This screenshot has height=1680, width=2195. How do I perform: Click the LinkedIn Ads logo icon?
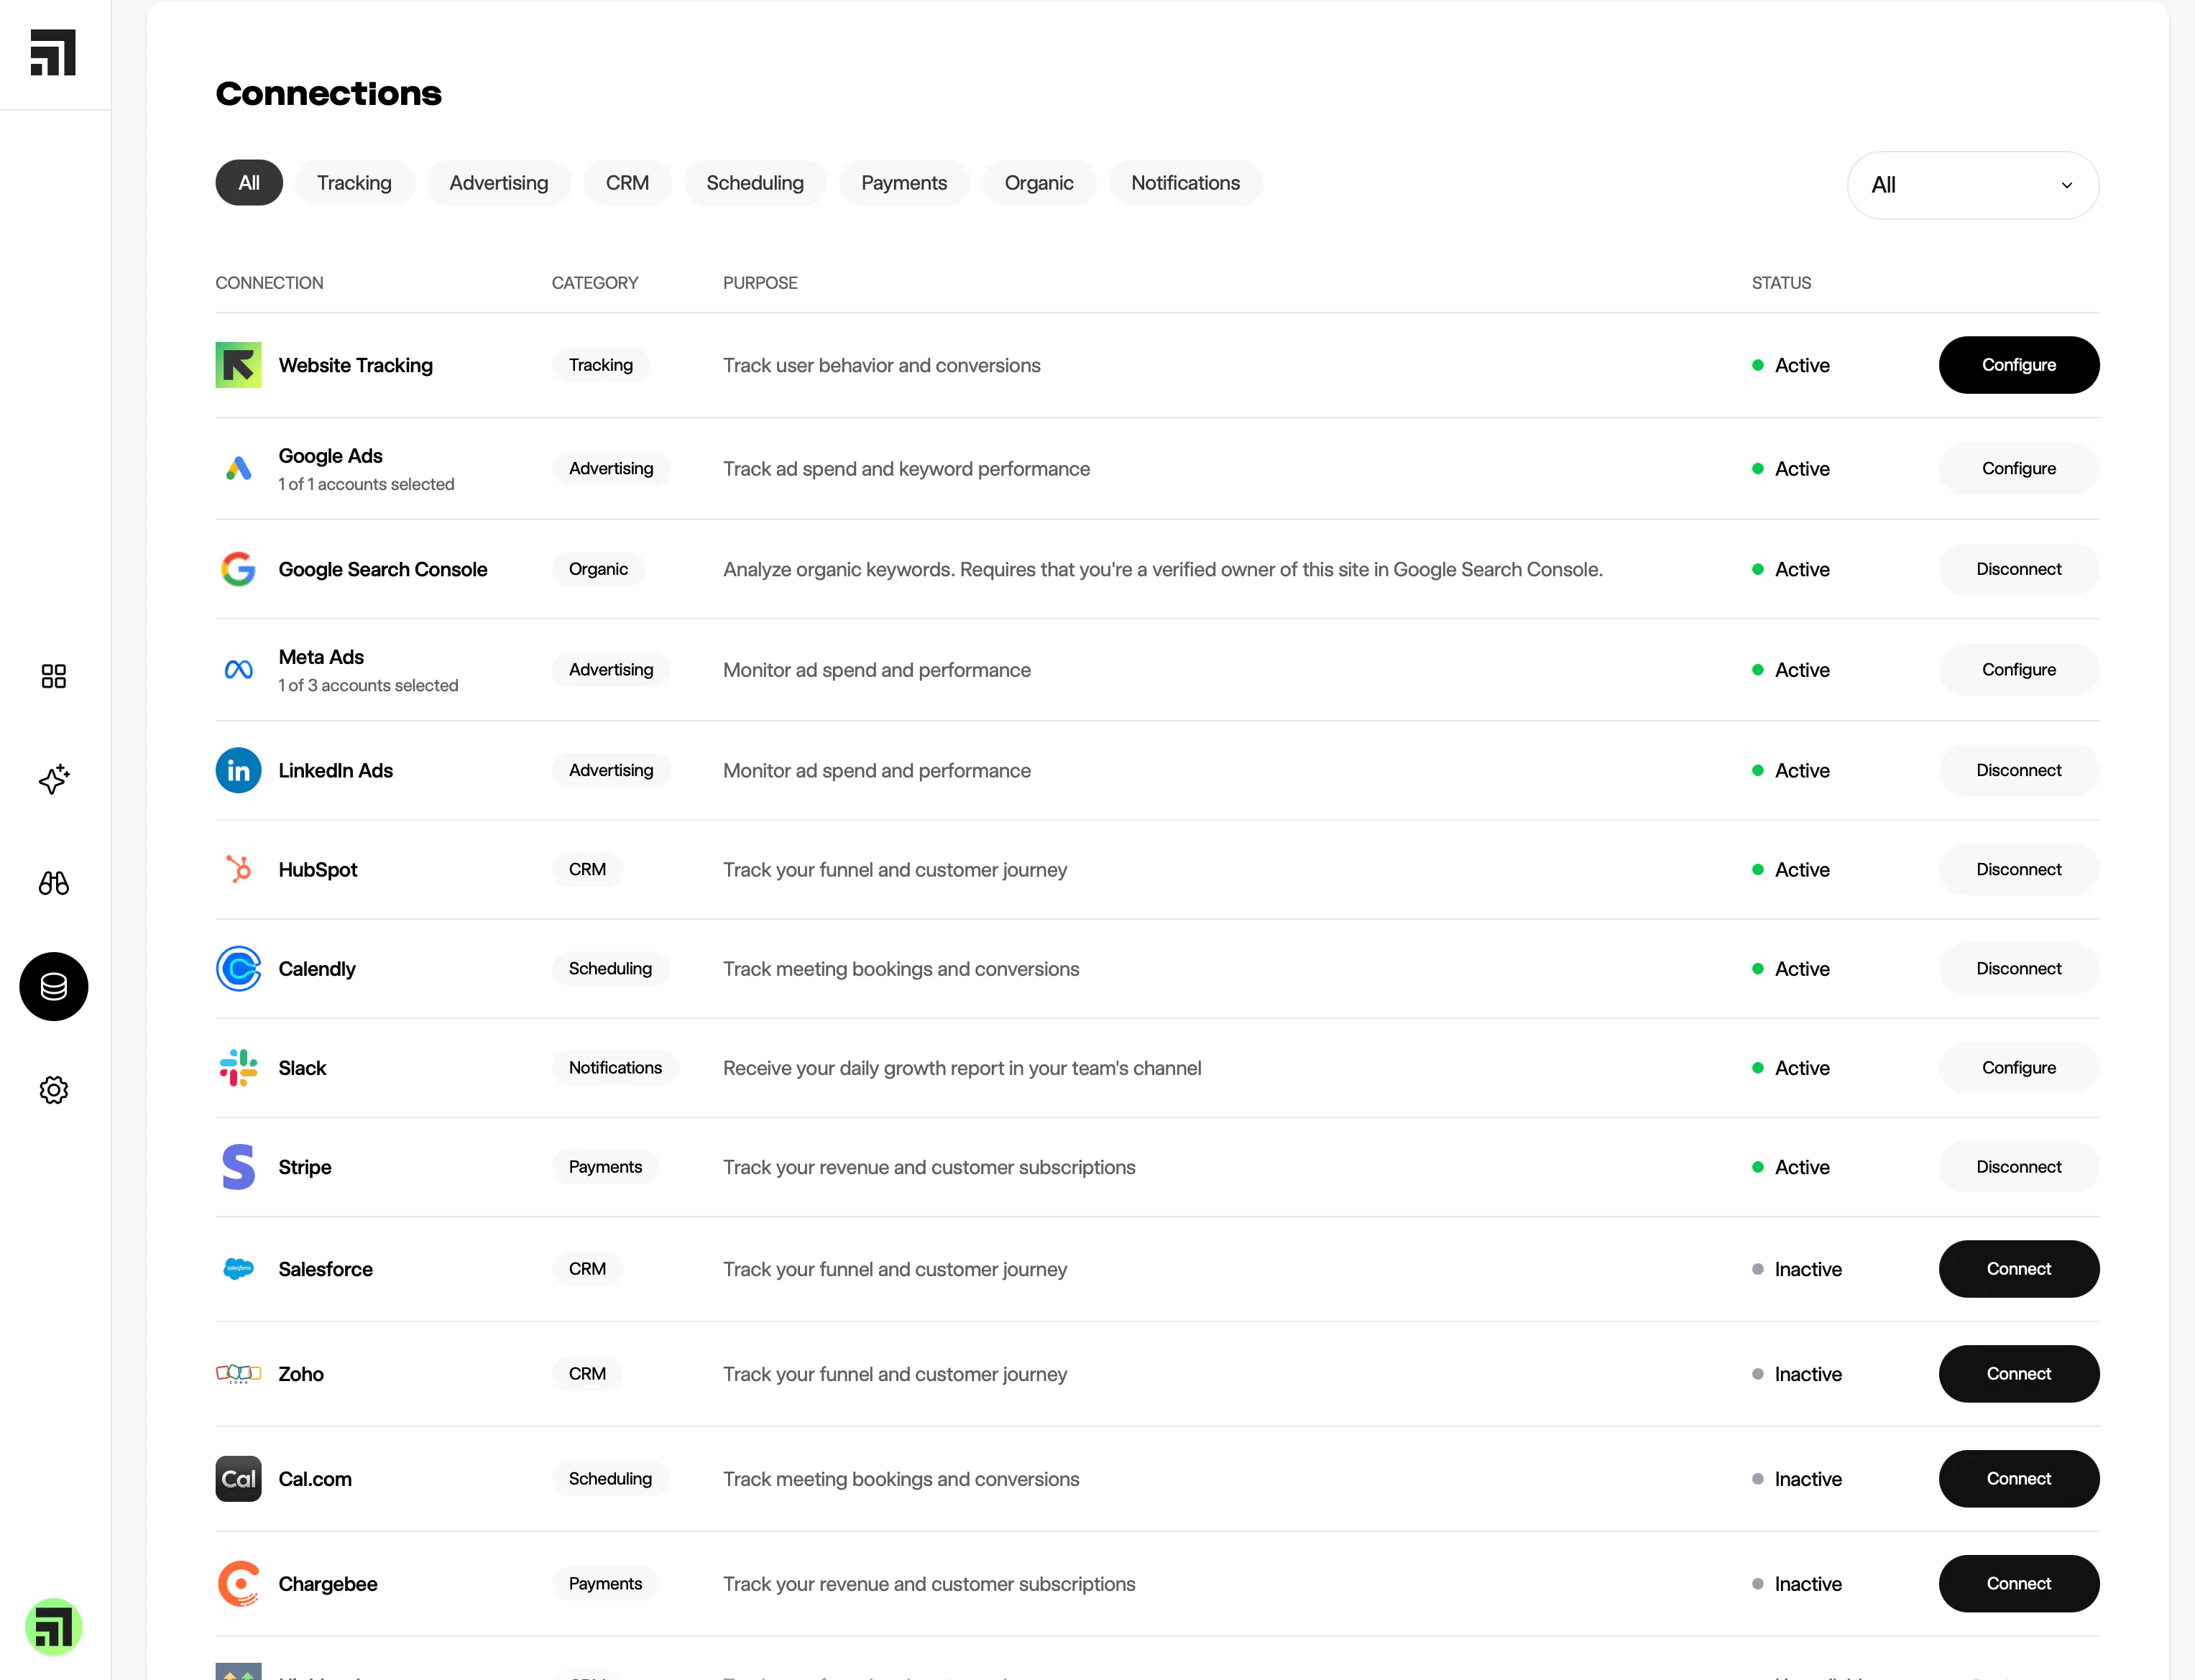pyautogui.click(x=238, y=770)
